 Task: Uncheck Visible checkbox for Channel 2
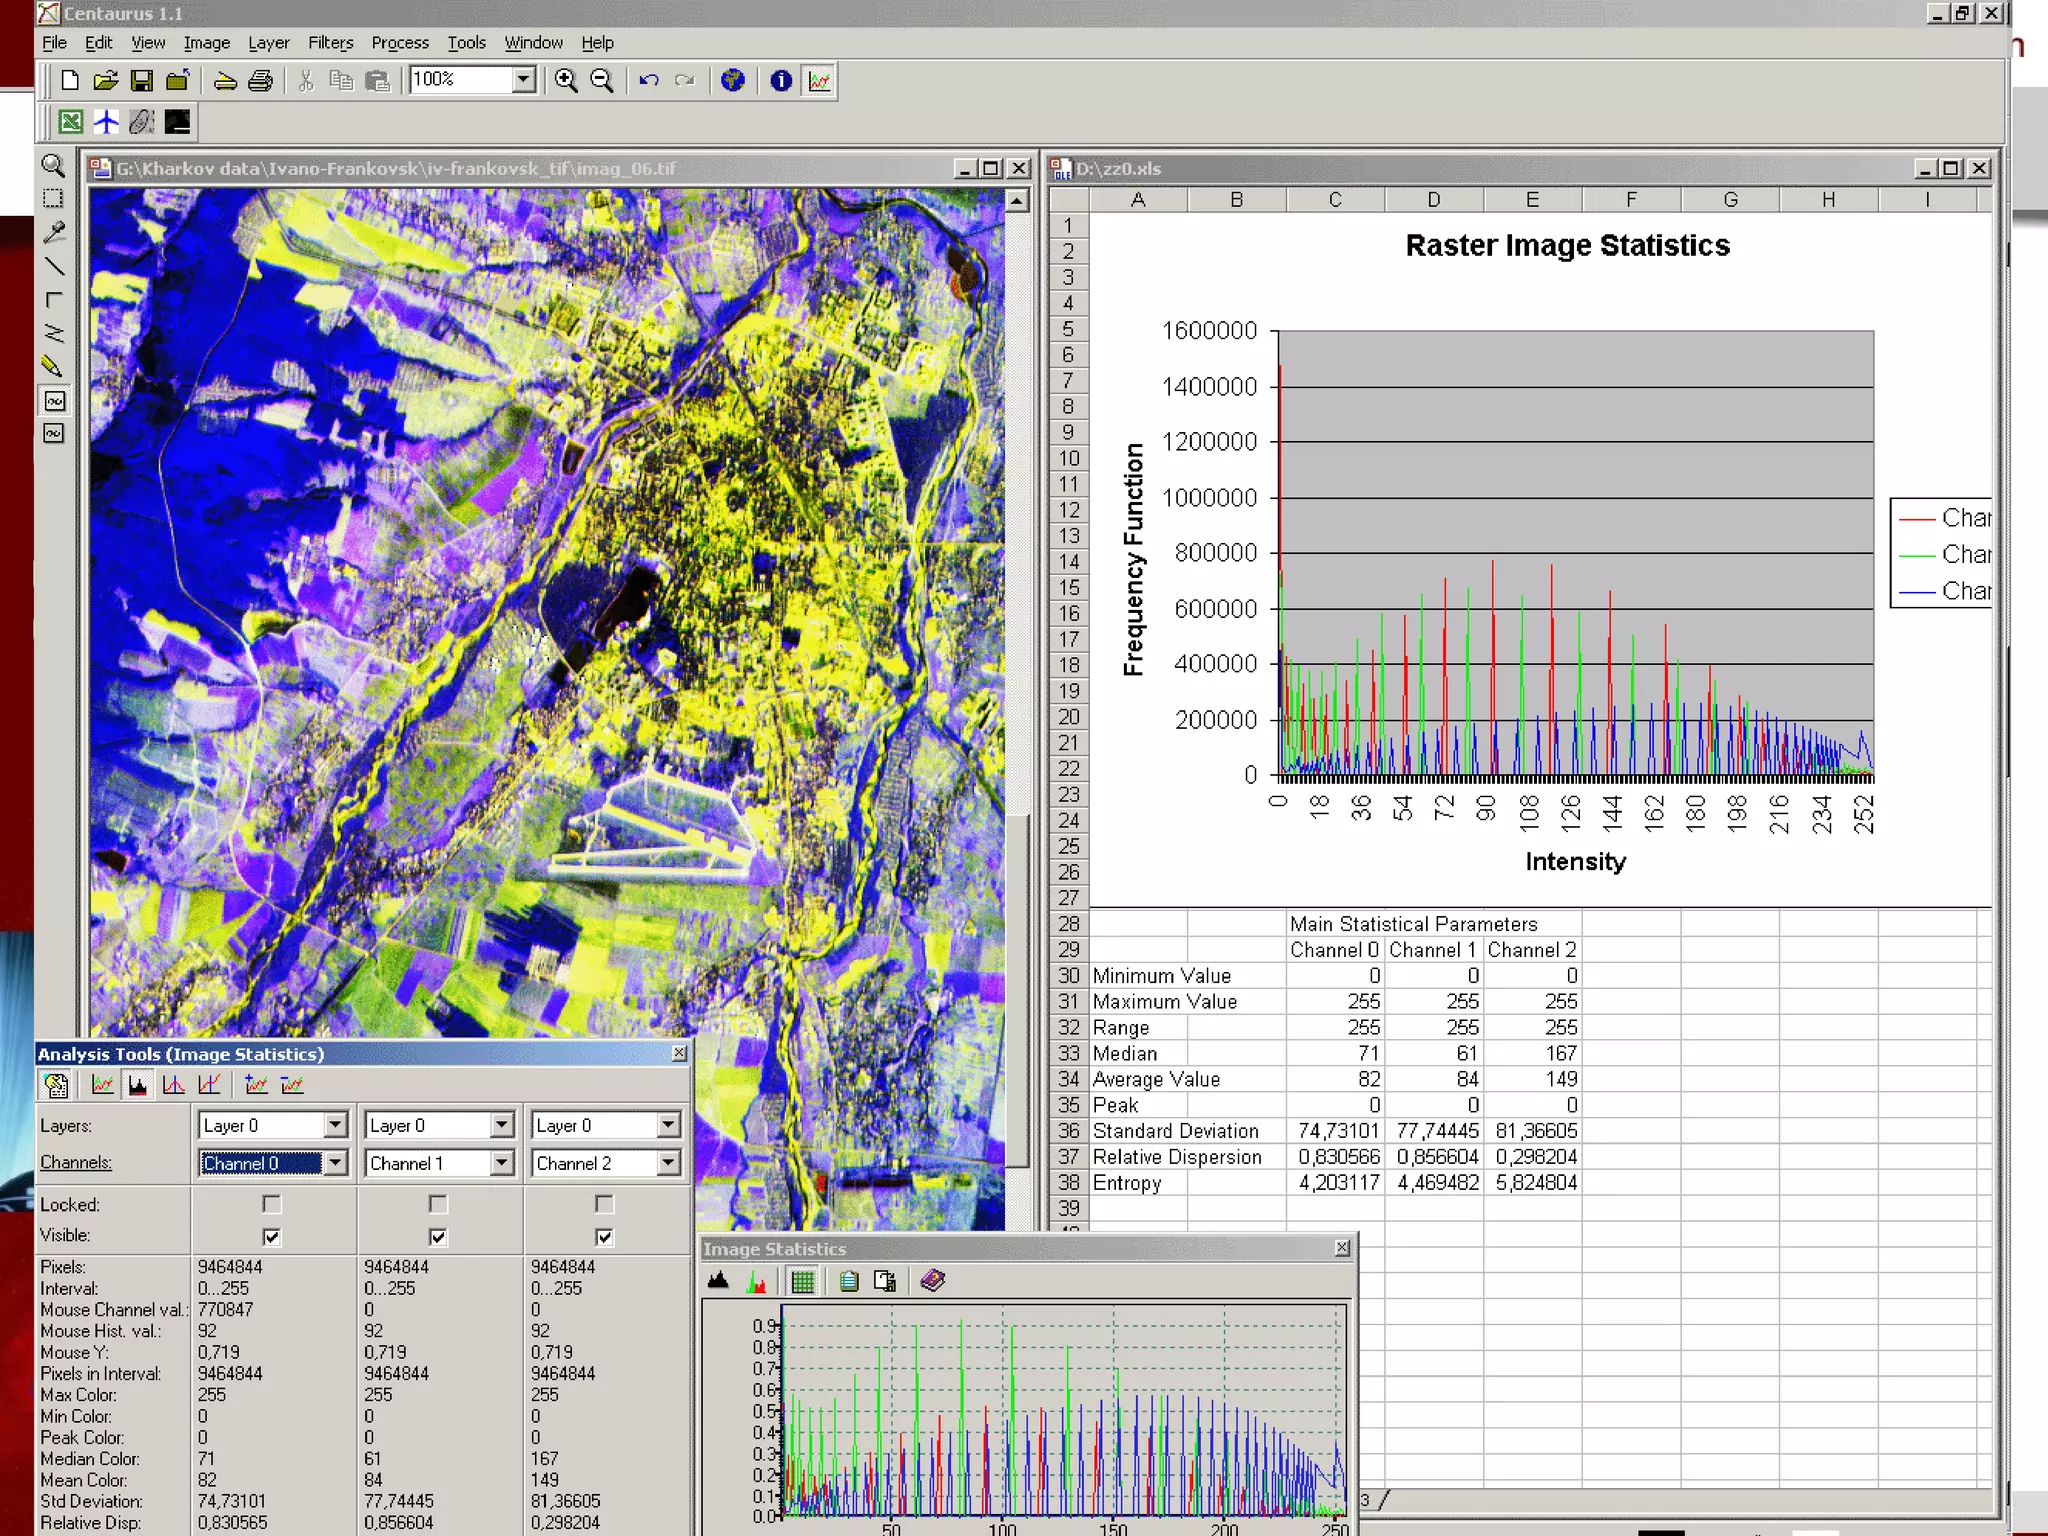pyautogui.click(x=604, y=1237)
